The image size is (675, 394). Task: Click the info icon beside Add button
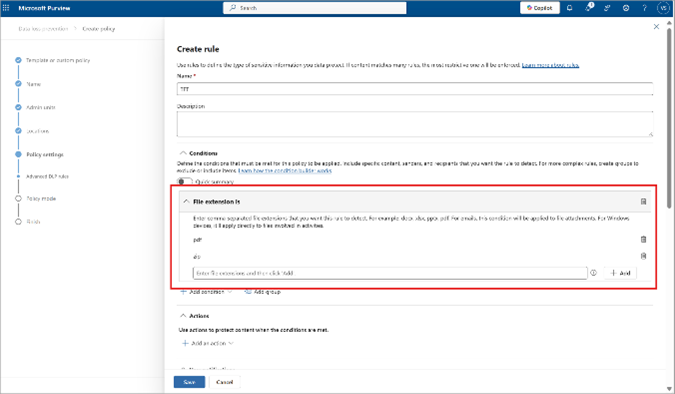coord(593,273)
